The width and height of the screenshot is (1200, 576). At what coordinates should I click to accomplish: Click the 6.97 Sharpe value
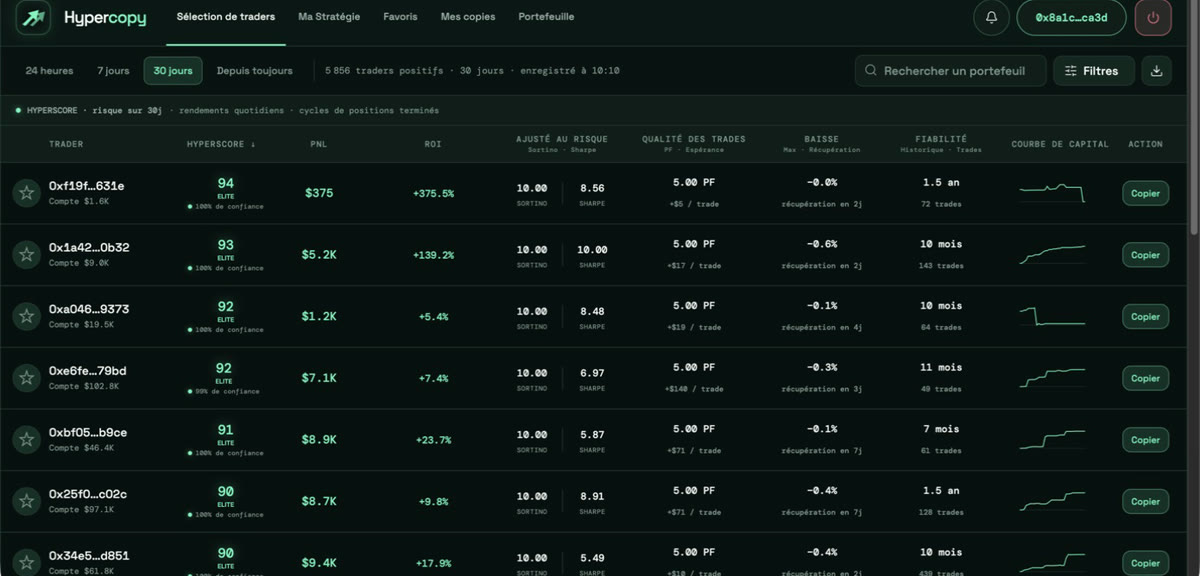click(x=592, y=373)
